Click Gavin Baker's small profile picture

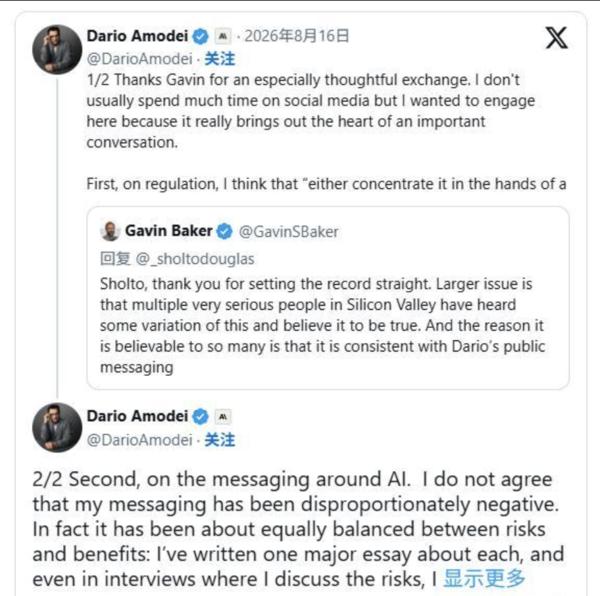tap(110, 231)
